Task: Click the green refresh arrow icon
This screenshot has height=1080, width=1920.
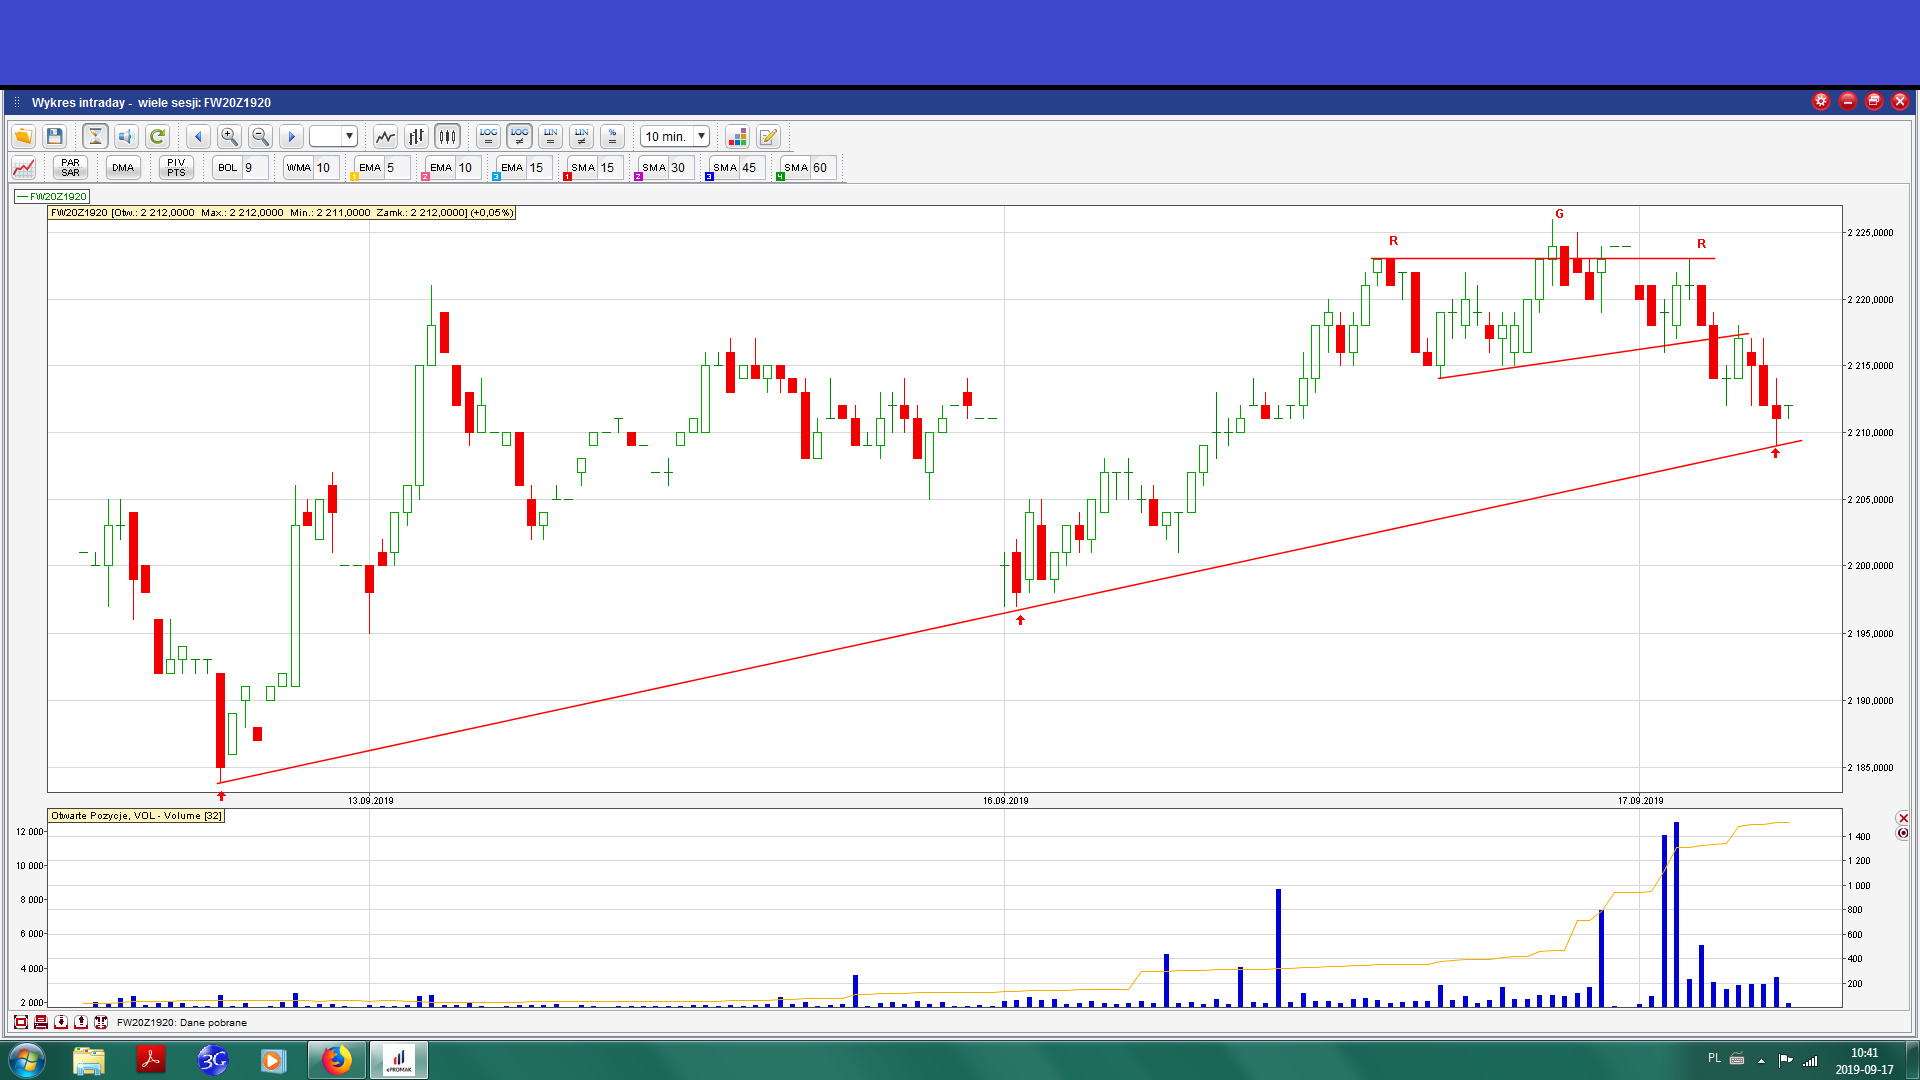Action: [157, 137]
